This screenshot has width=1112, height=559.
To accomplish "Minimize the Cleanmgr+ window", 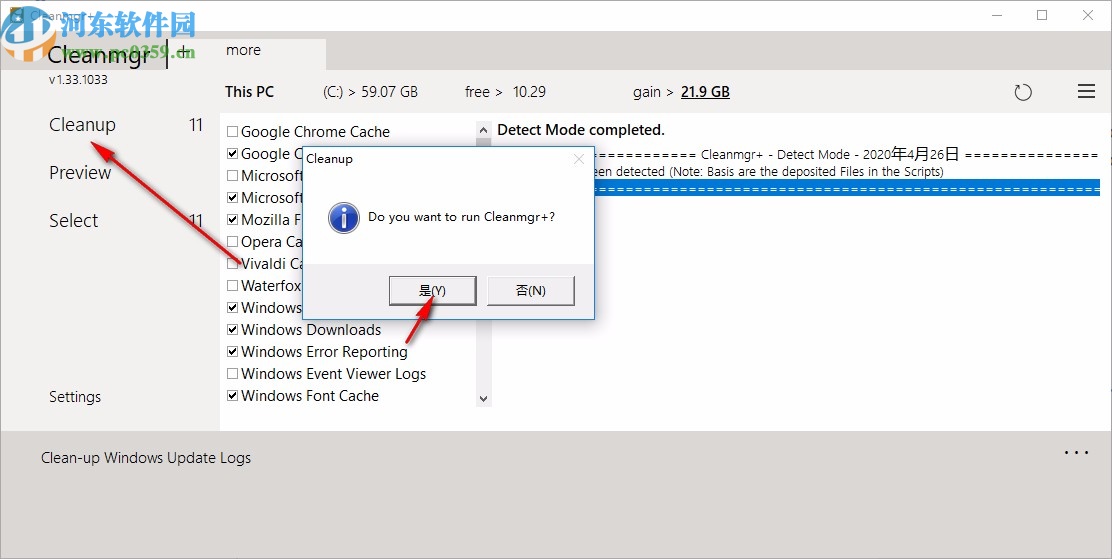I will [x=997, y=15].
